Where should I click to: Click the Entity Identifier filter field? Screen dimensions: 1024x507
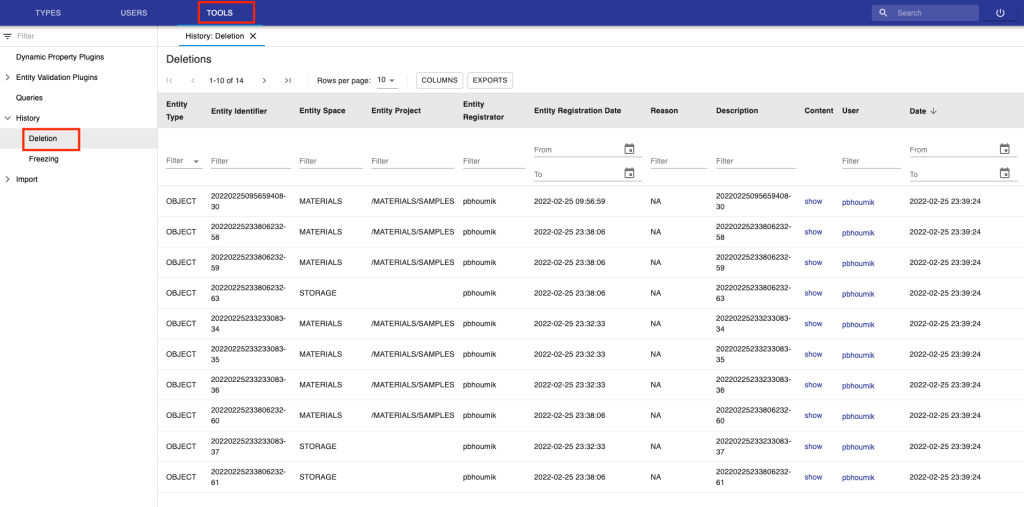tap(250, 161)
